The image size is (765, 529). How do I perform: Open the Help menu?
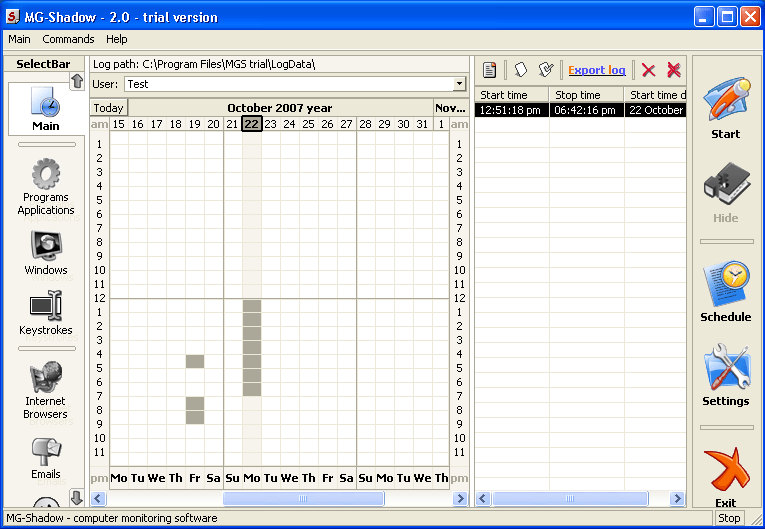pyautogui.click(x=117, y=39)
